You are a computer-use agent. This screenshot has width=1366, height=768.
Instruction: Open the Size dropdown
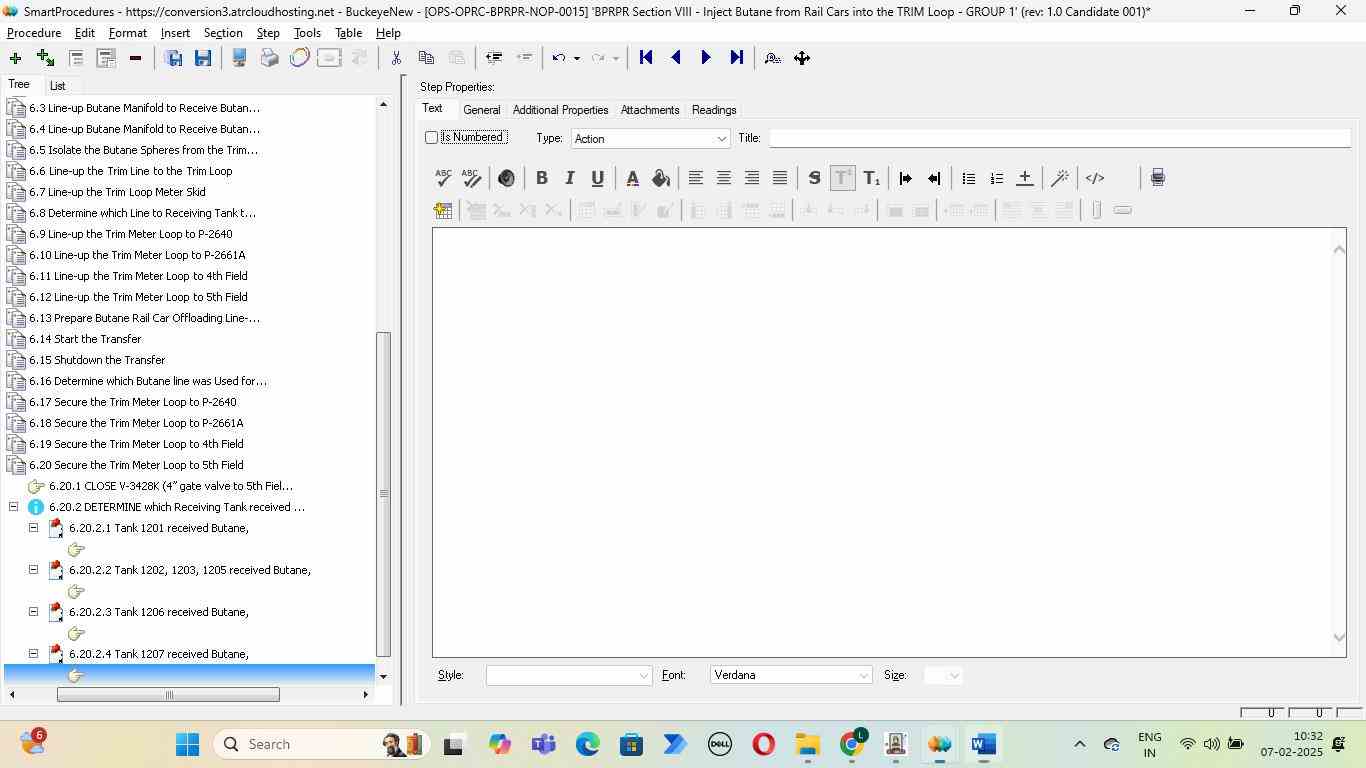click(943, 676)
